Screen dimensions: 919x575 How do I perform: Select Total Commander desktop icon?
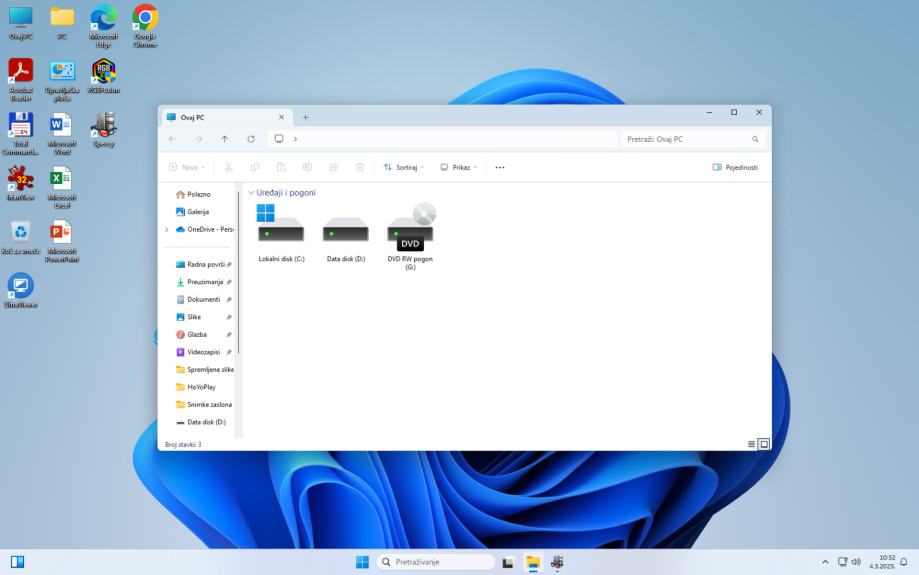coord(21,133)
